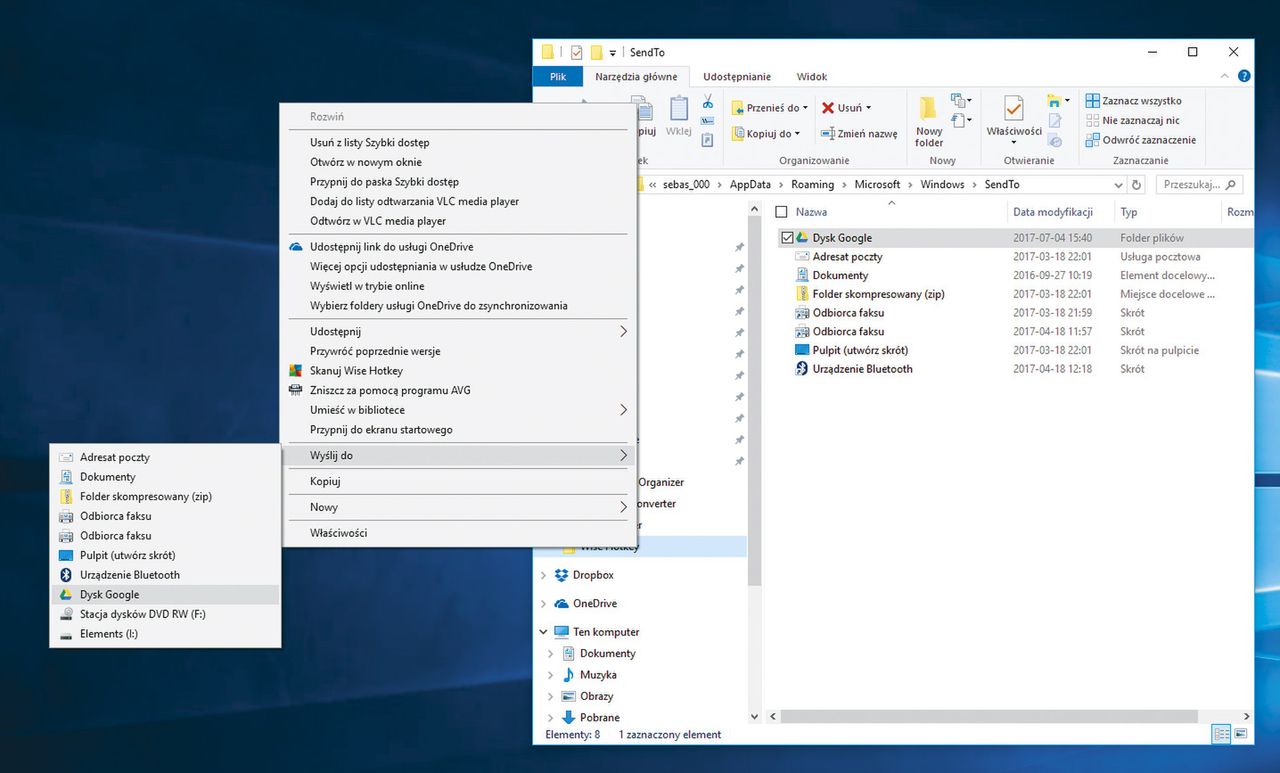Screen dimensions: 1280x773
Task: Click Roaming in the address breadcrumb
Action: pyautogui.click(x=812, y=185)
